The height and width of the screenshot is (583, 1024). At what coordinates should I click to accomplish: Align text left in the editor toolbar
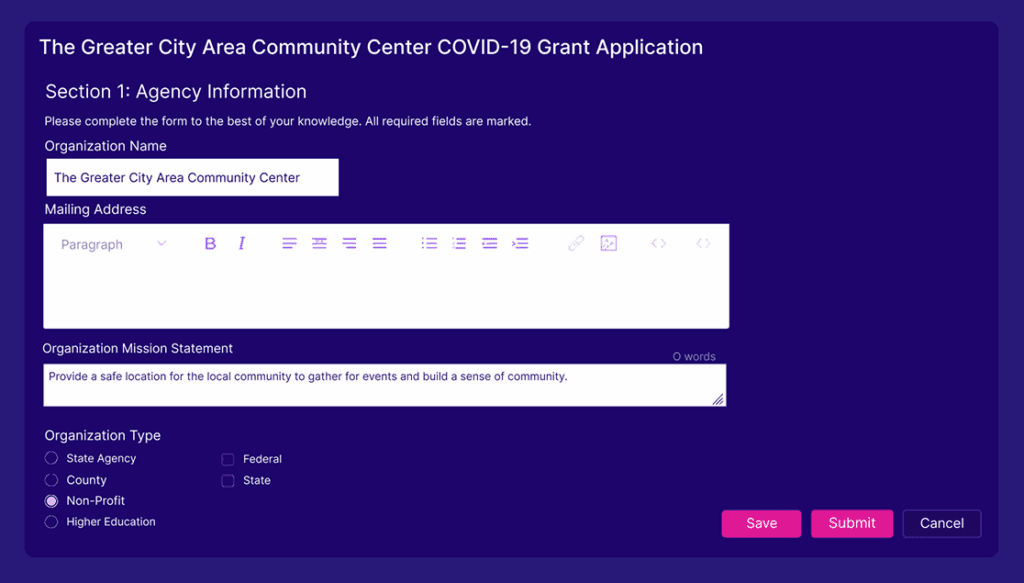coord(289,244)
